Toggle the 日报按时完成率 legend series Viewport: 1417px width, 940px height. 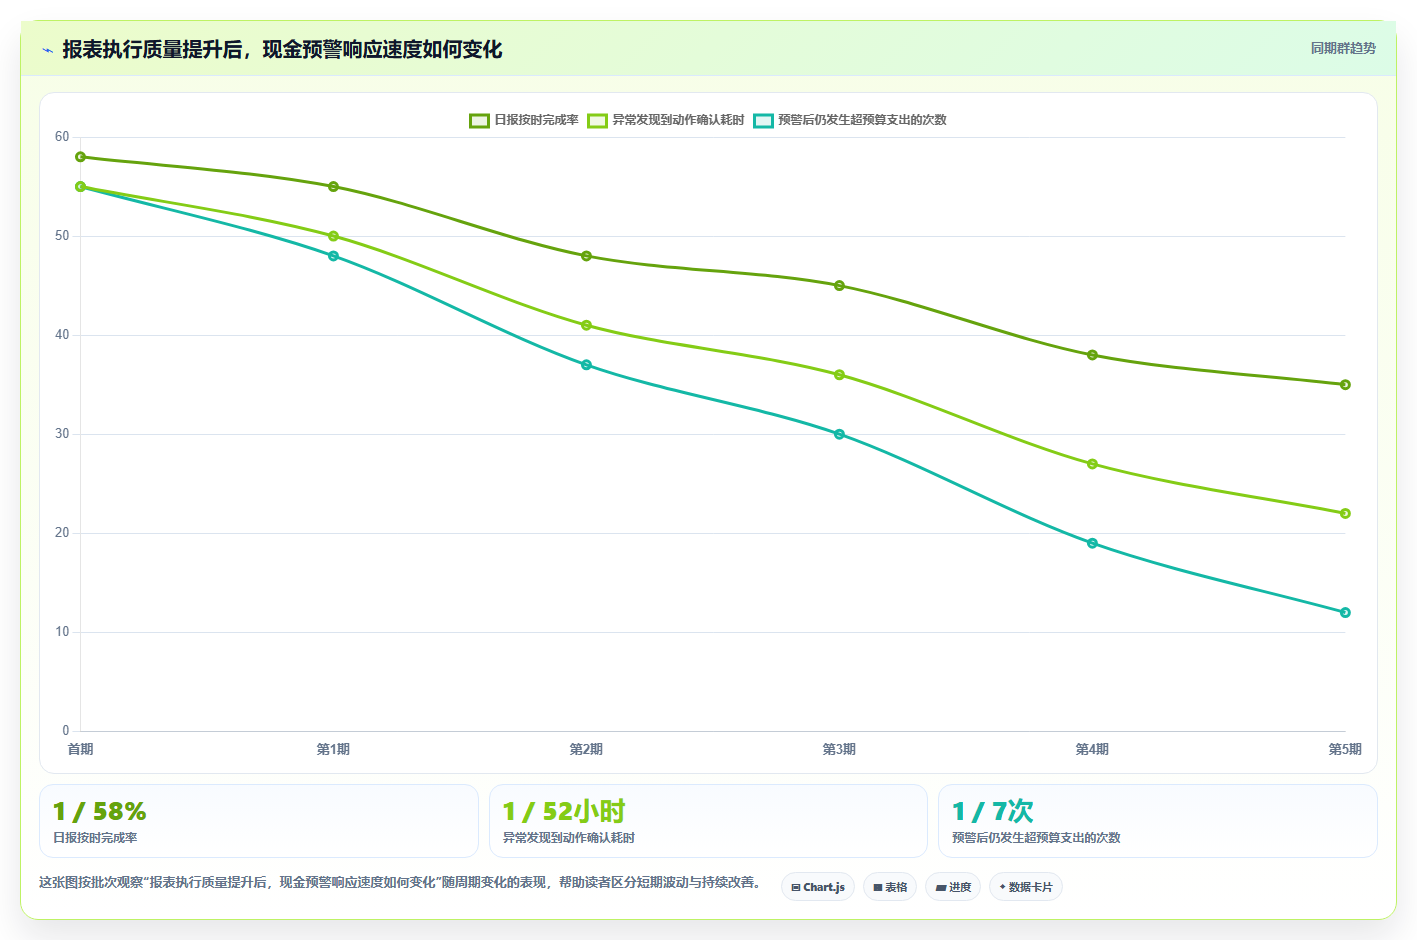[x=524, y=120]
